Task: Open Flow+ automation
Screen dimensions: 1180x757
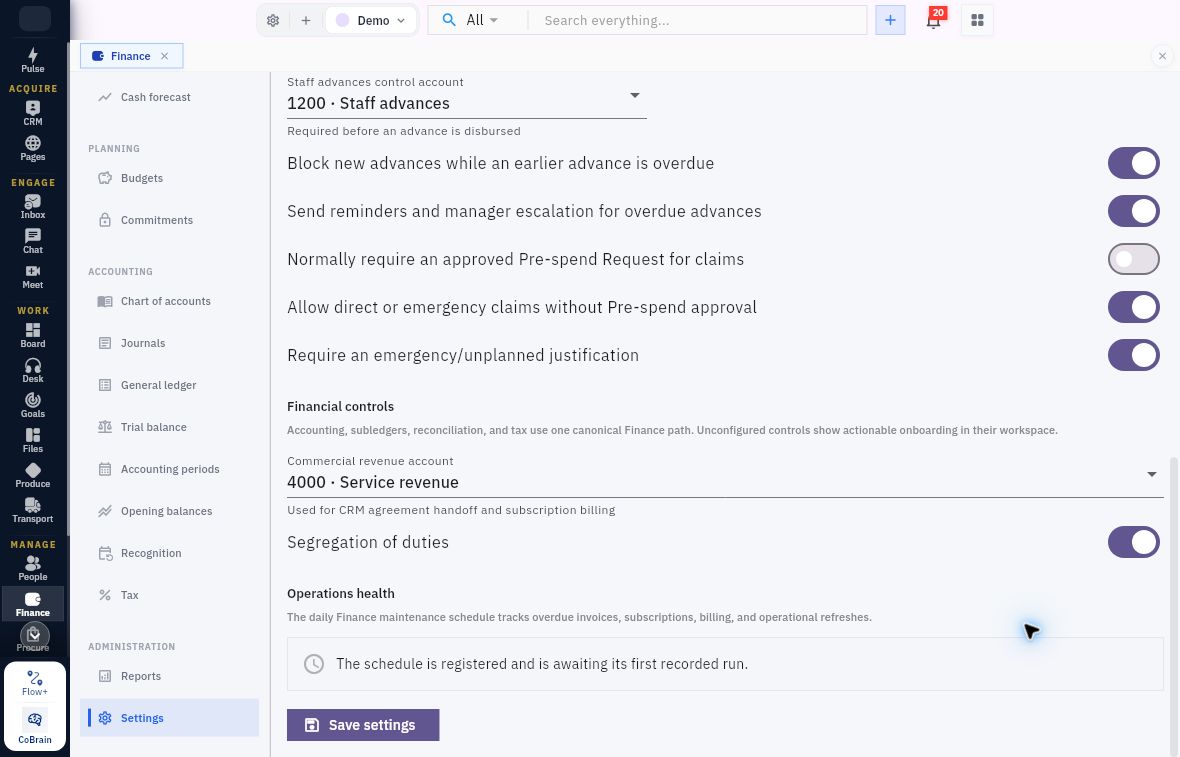Action: point(35,683)
